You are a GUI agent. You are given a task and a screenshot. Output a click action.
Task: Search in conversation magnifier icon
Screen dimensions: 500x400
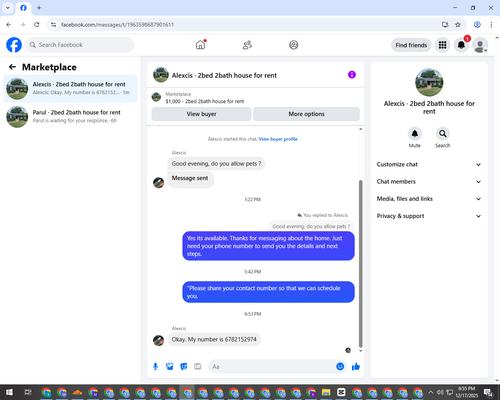pos(443,134)
